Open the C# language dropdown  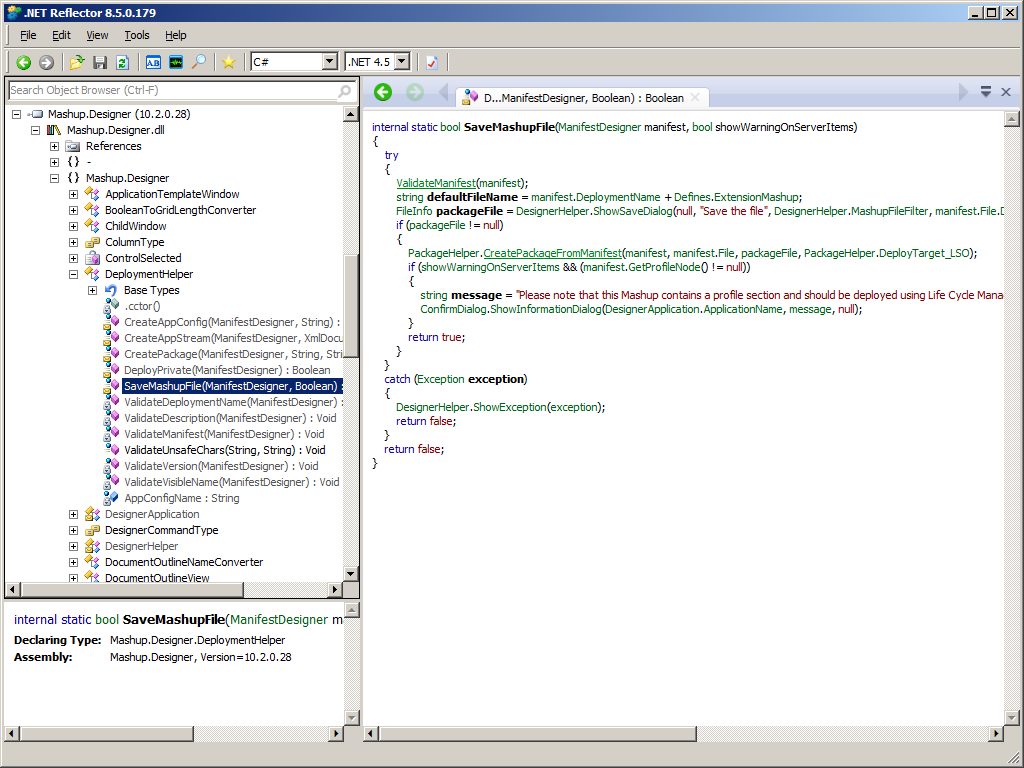pyautogui.click(x=329, y=62)
